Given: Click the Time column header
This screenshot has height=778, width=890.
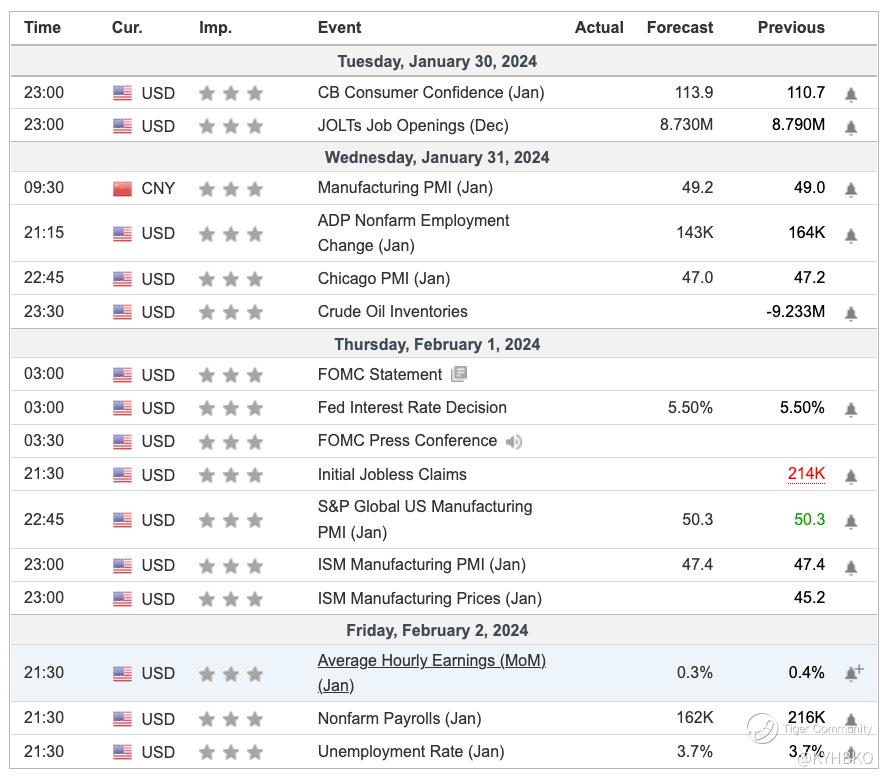Looking at the screenshot, I should pyautogui.click(x=42, y=27).
